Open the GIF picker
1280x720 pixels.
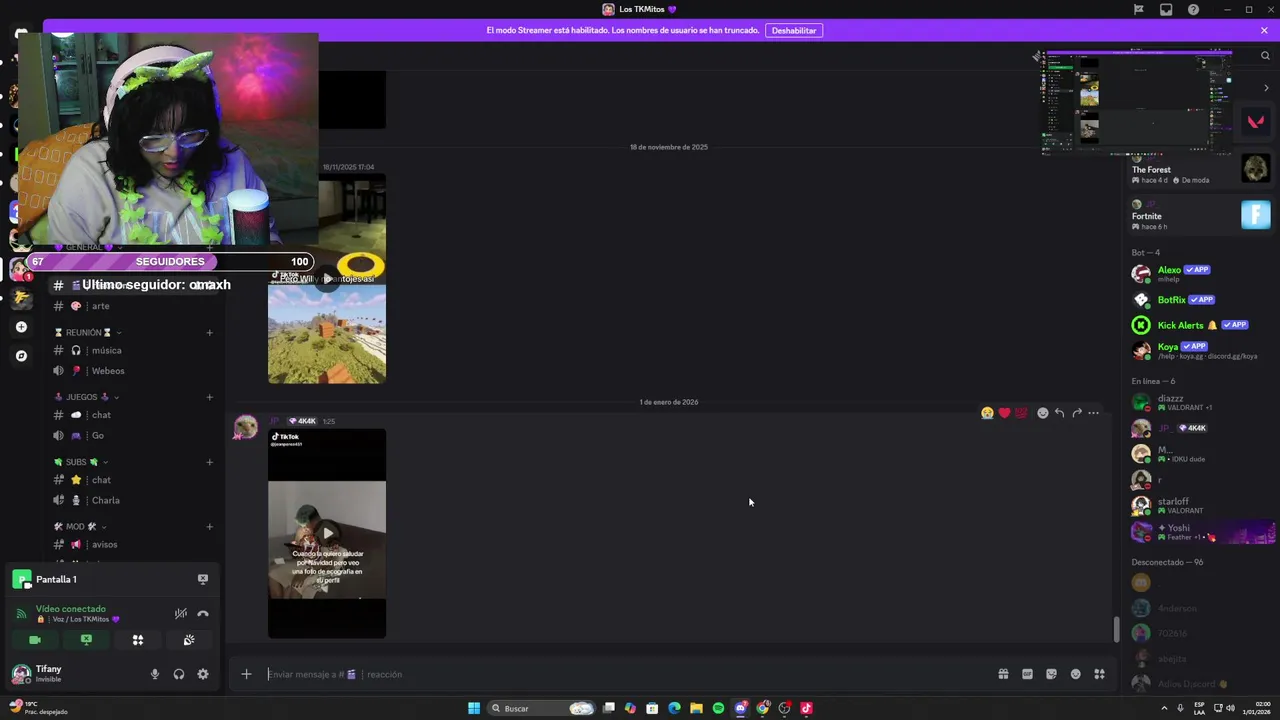[x=1027, y=674]
